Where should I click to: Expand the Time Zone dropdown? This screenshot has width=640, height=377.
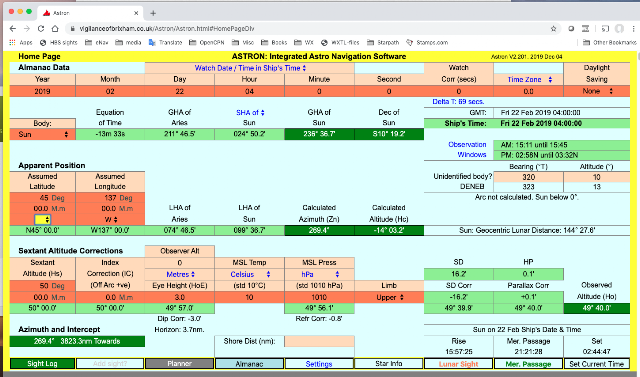[x=529, y=80]
